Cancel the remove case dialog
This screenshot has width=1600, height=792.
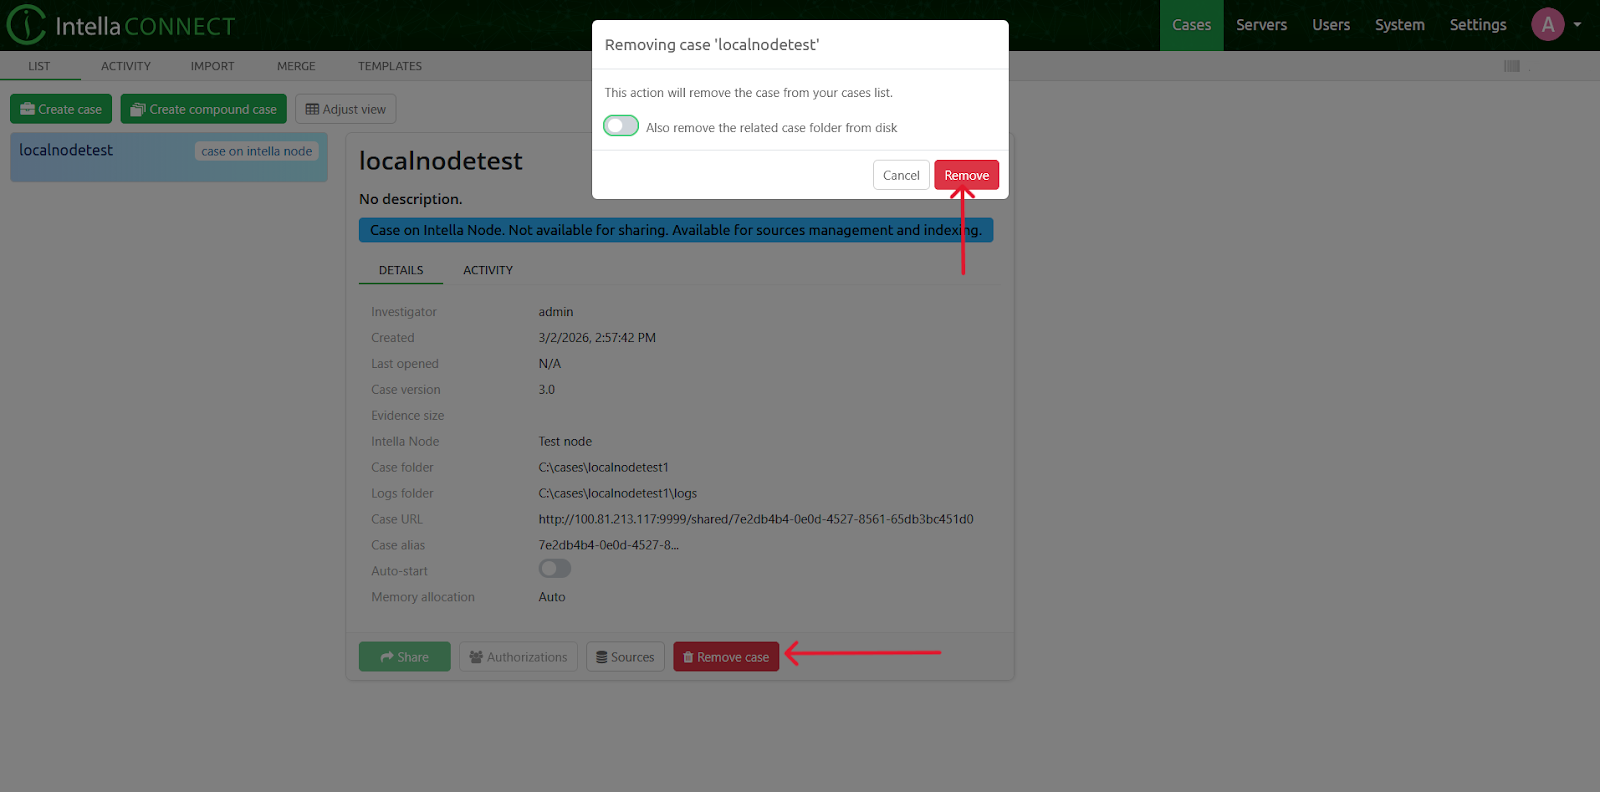coord(900,175)
